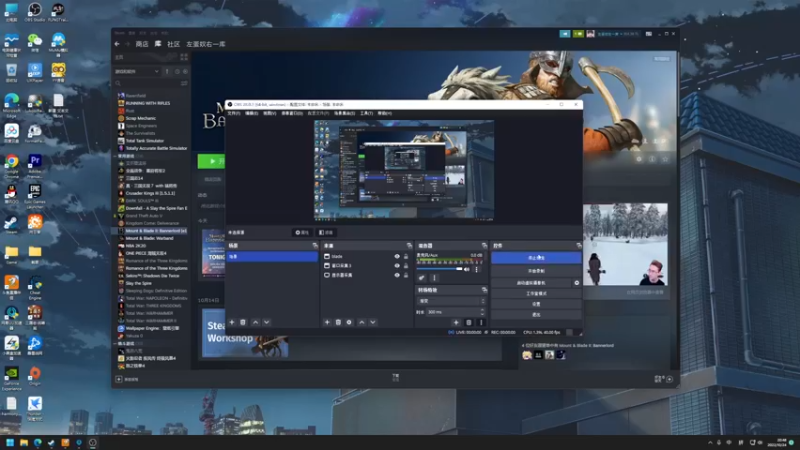Add a scene transition with plus icon
The height and width of the screenshot is (450, 800).
[x=456, y=322]
